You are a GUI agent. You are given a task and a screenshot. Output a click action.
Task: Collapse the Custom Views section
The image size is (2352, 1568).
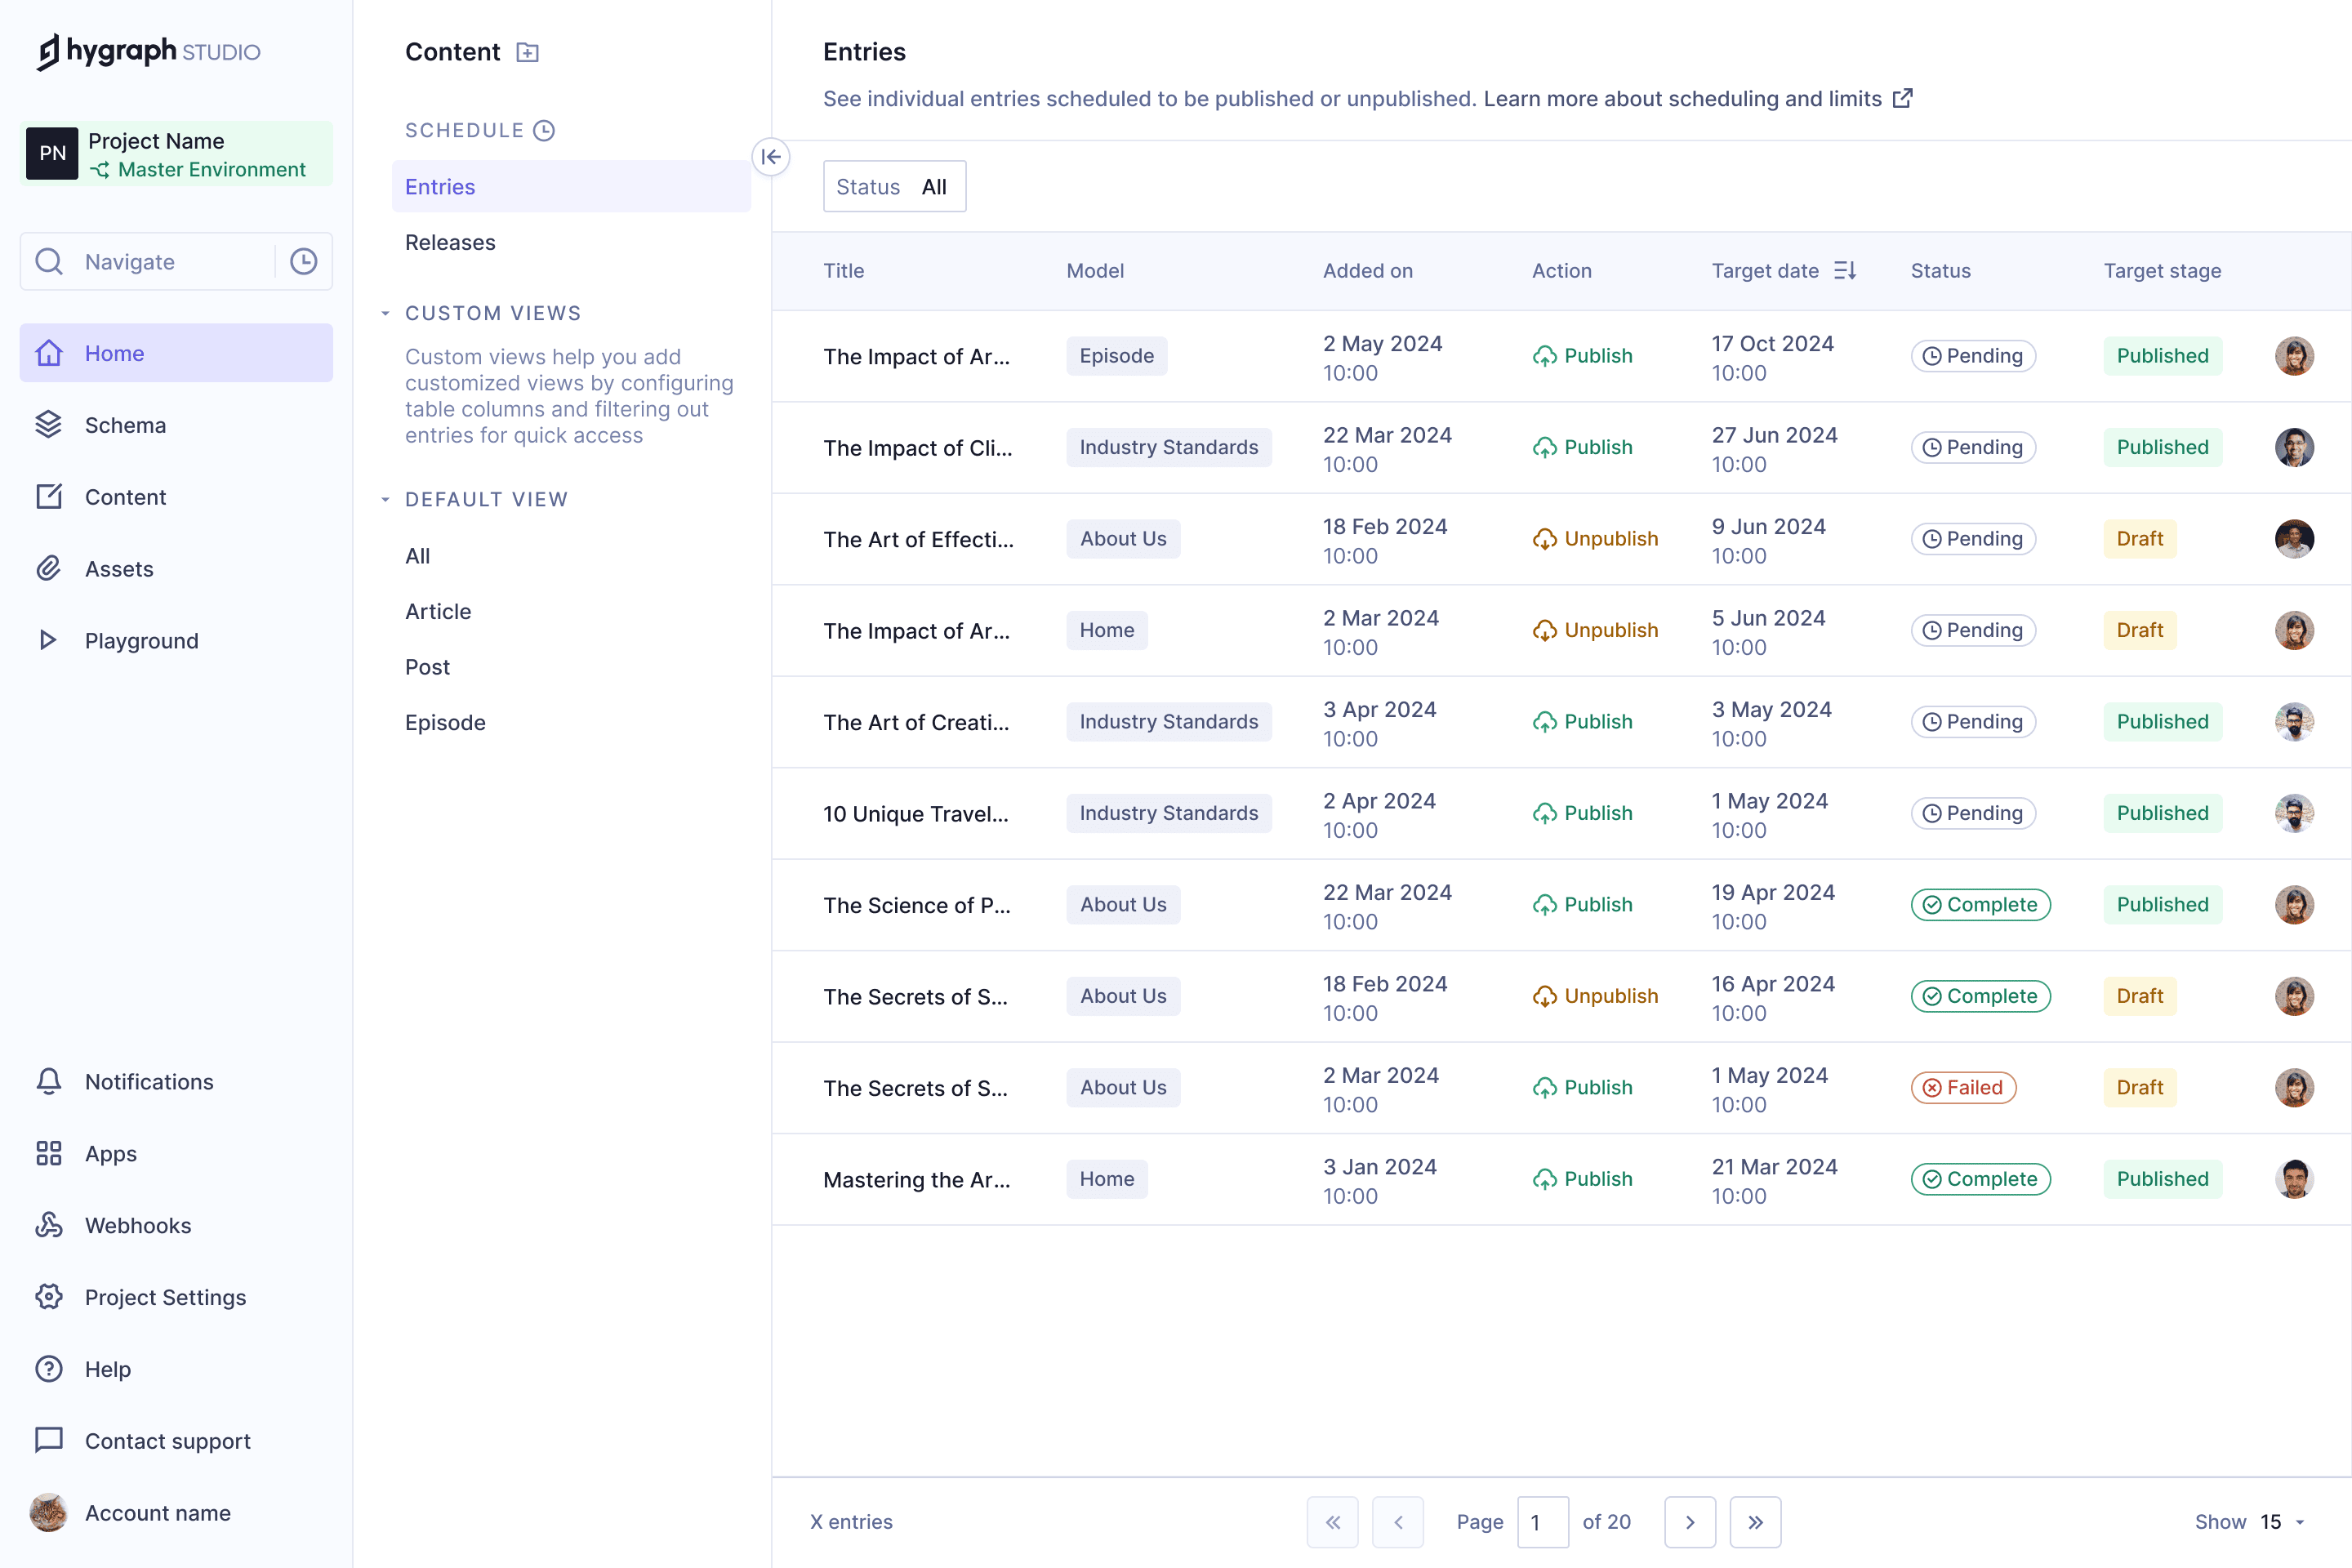pyautogui.click(x=387, y=312)
